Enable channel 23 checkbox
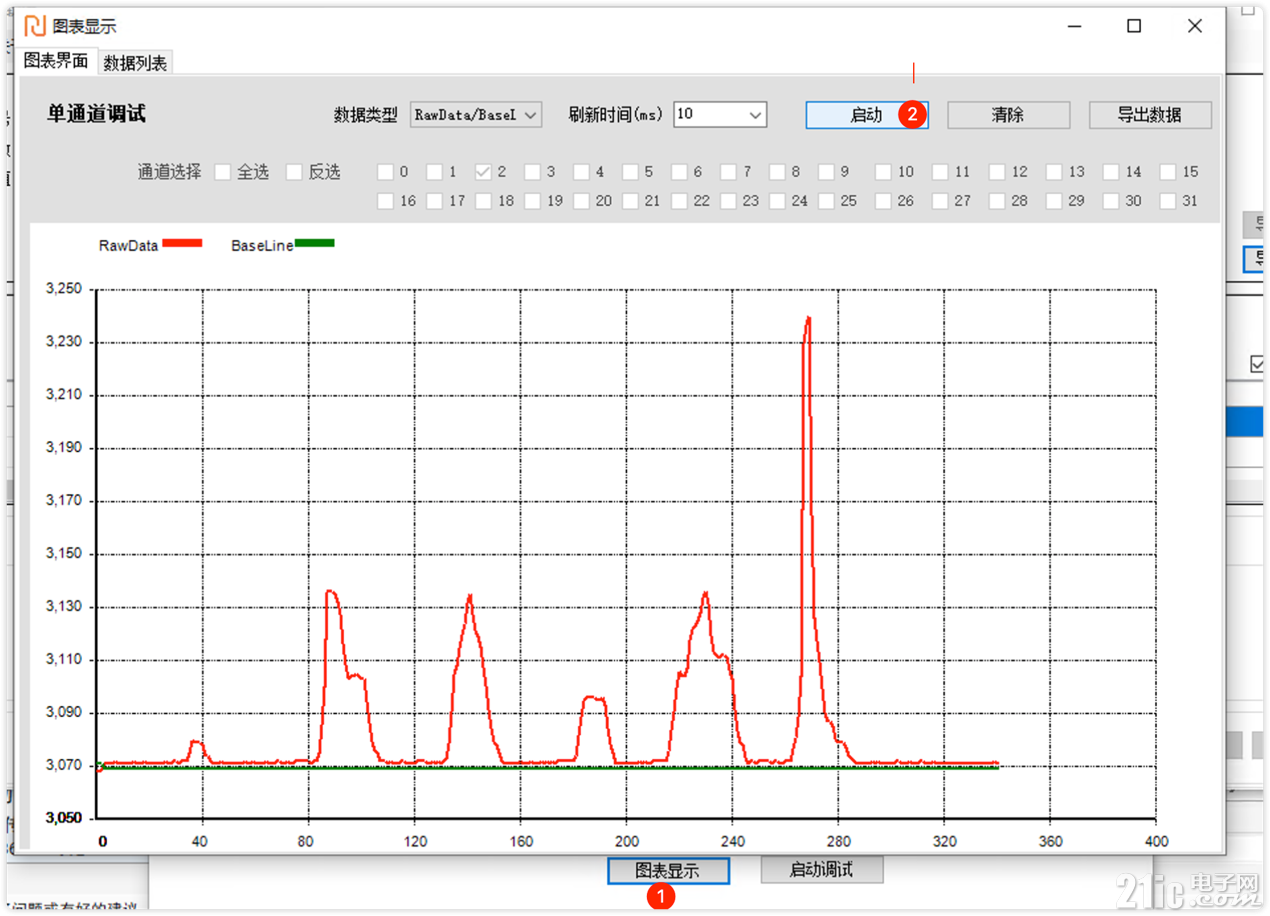Image resolution: width=1270 pixels, height=916 pixels. [729, 201]
